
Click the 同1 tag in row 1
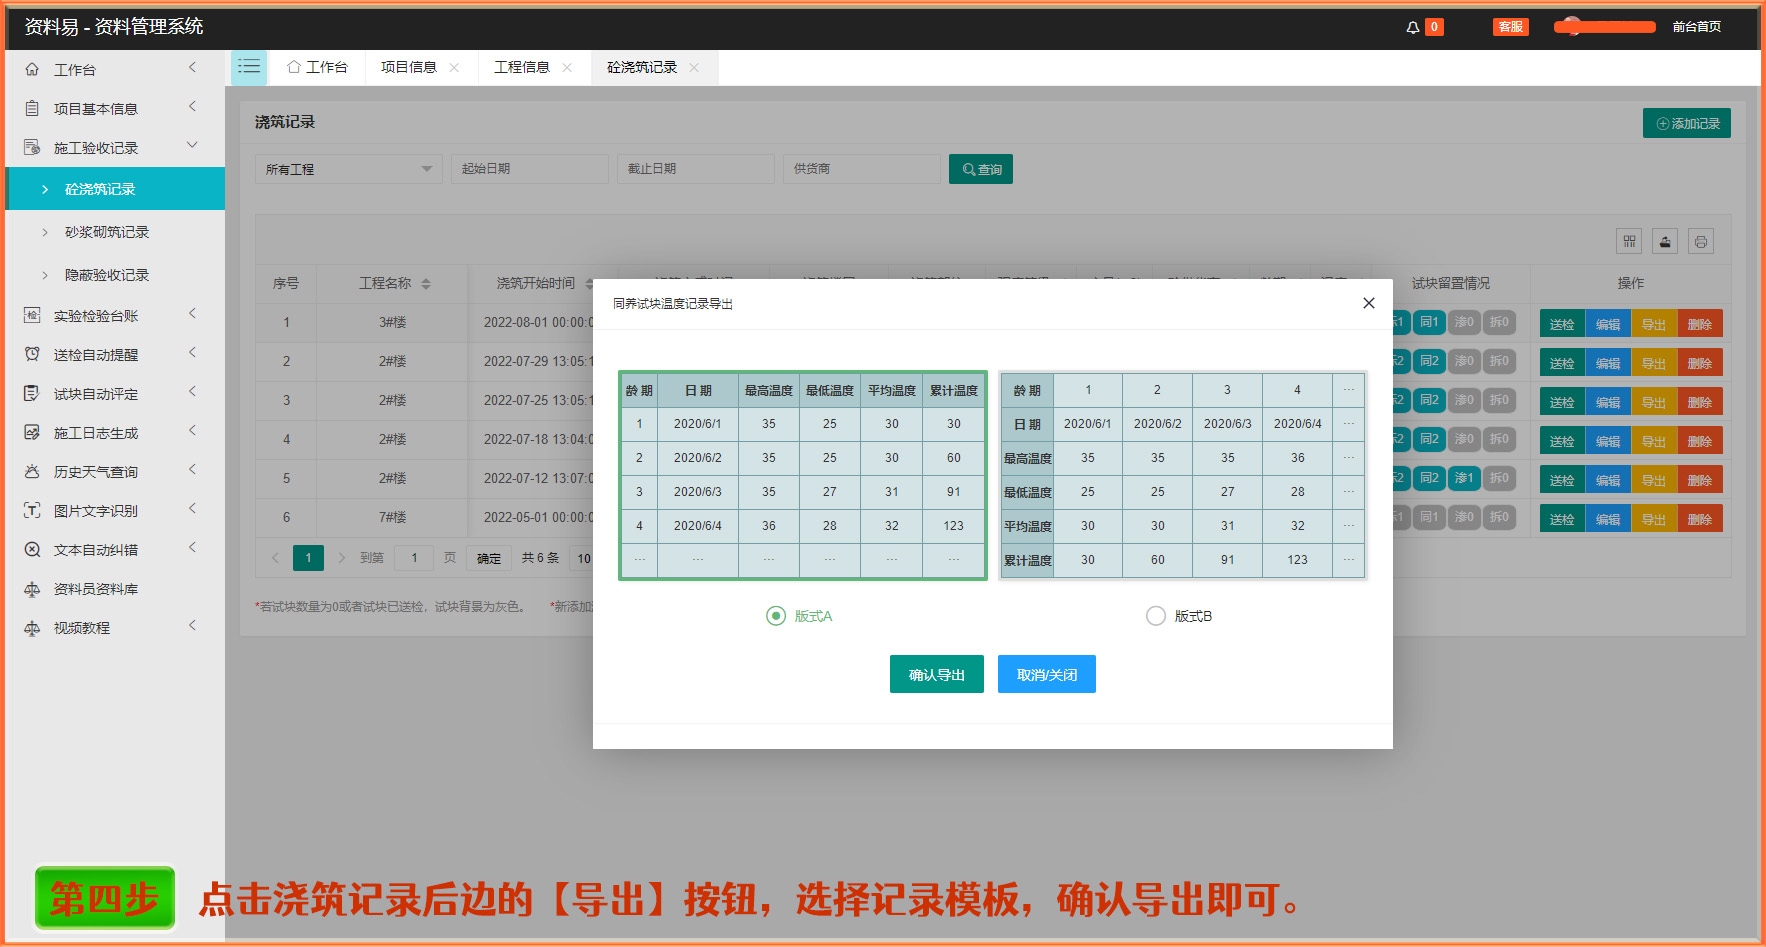click(x=1429, y=322)
